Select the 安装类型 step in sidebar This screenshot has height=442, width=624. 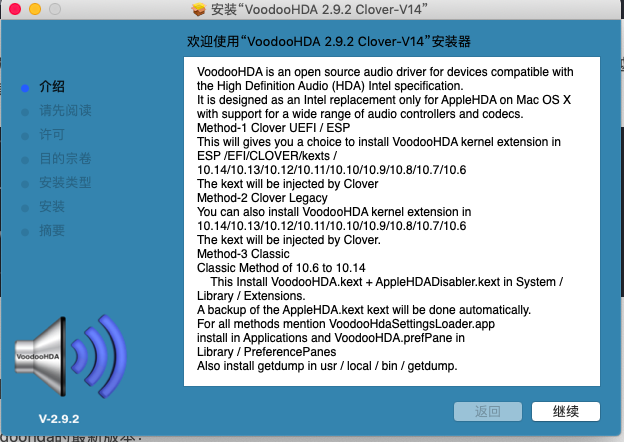coord(65,183)
